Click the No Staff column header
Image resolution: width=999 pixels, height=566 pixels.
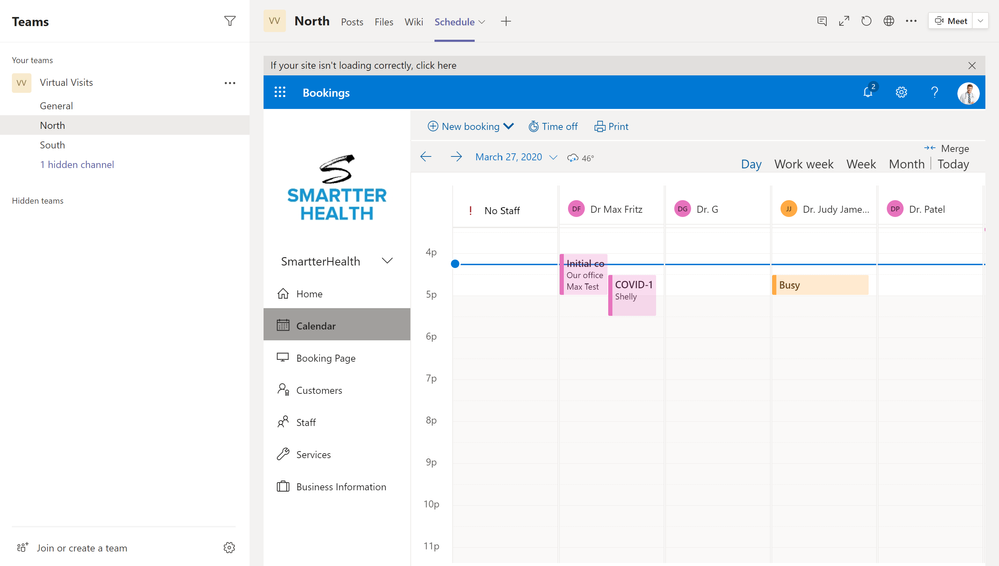505,210
